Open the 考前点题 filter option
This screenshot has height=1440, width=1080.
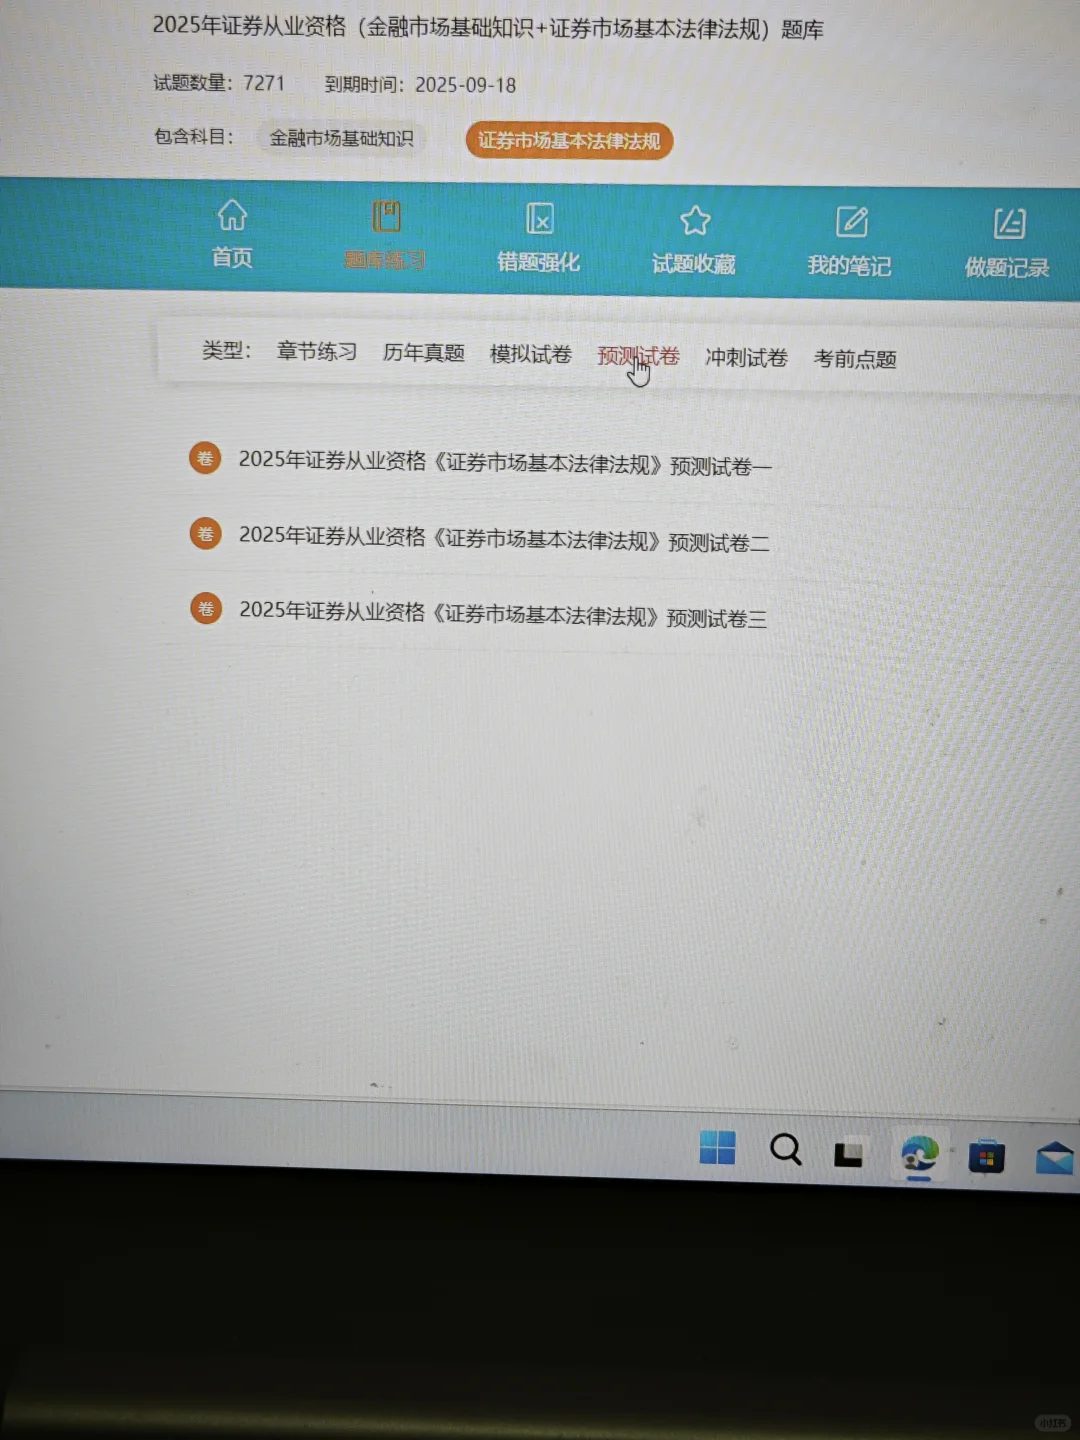coord(855,358)
